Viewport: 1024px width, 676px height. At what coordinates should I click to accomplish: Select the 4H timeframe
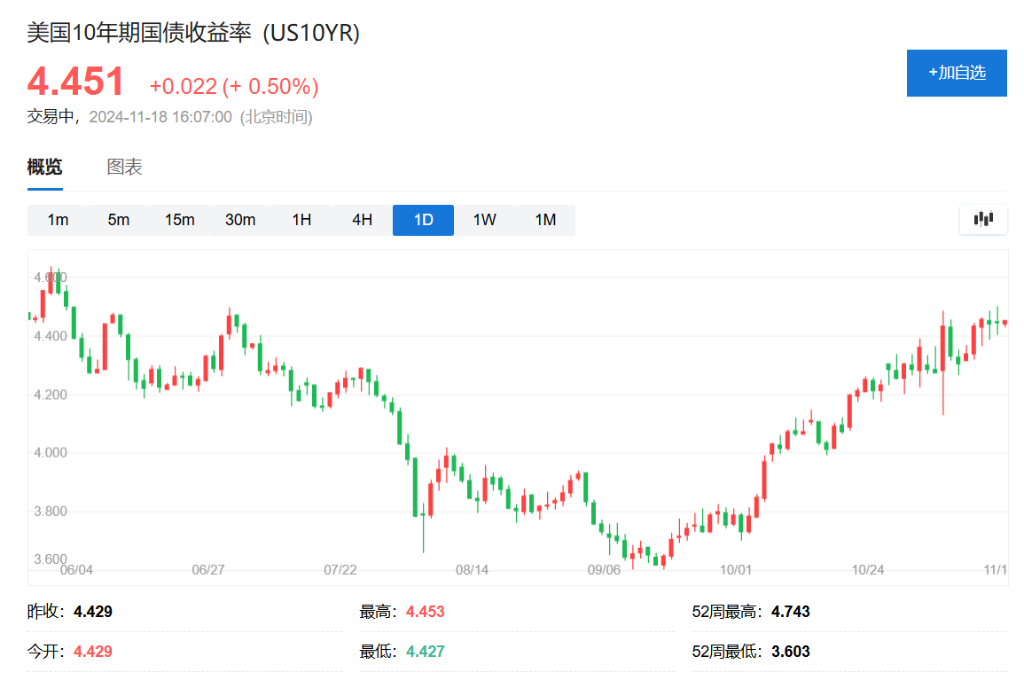(361, 219)
